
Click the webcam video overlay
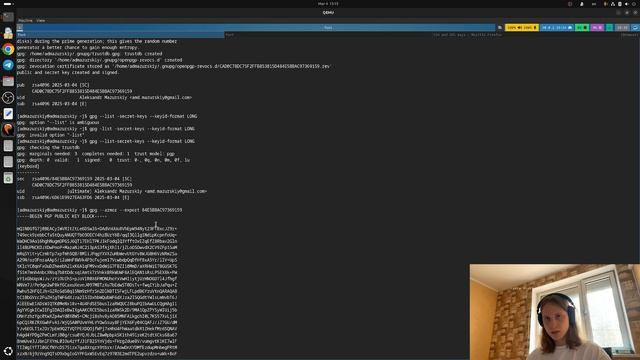click(x=555, y=312)
